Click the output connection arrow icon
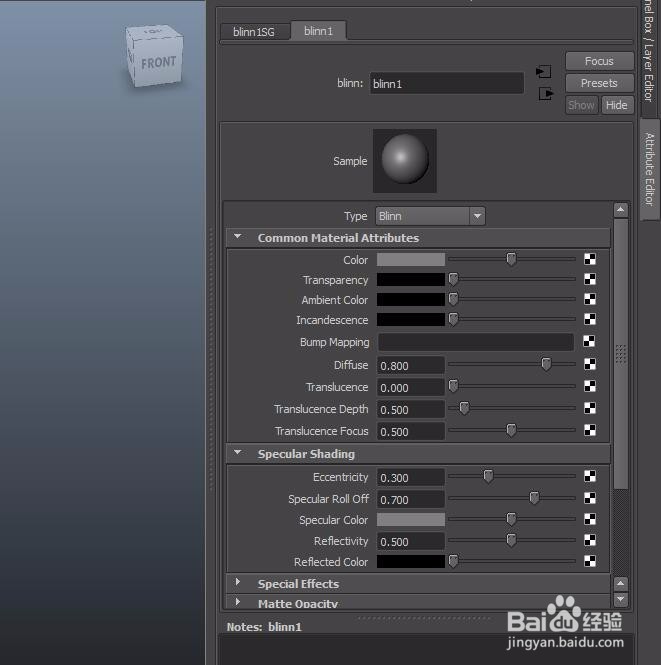Screen dimensions: 661x665 (x=546, y=93)
